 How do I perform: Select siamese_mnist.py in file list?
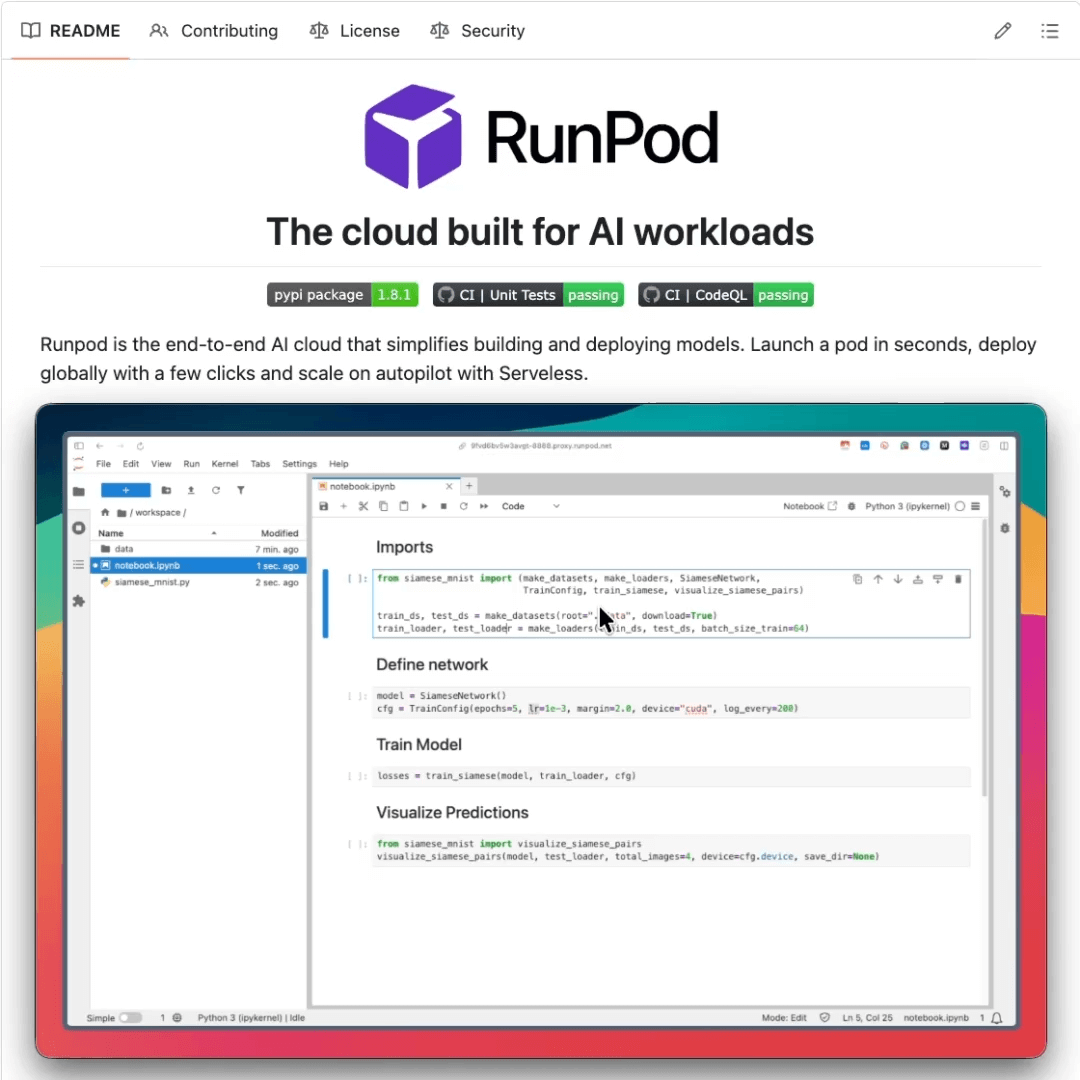198,582
